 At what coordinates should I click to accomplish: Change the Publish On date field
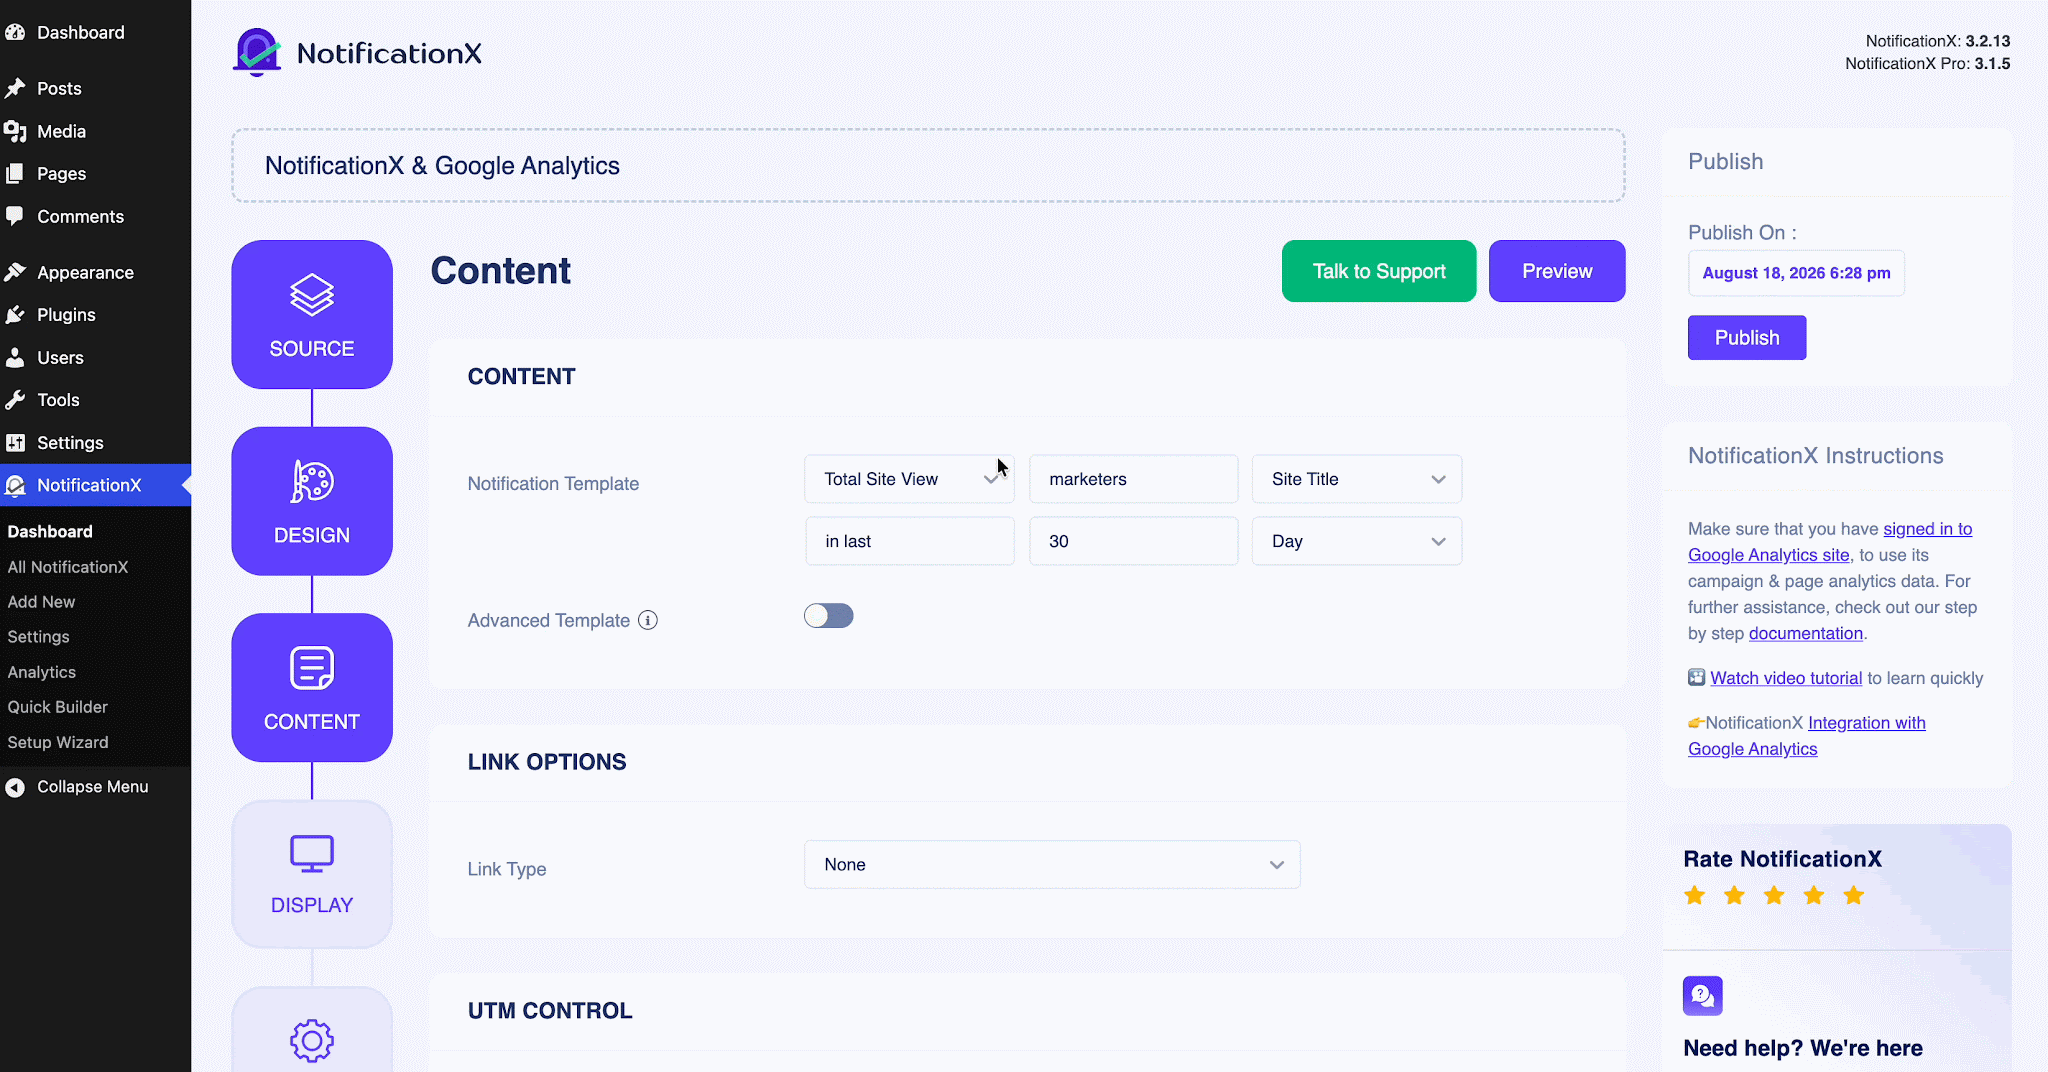[x=1796, y=273]
